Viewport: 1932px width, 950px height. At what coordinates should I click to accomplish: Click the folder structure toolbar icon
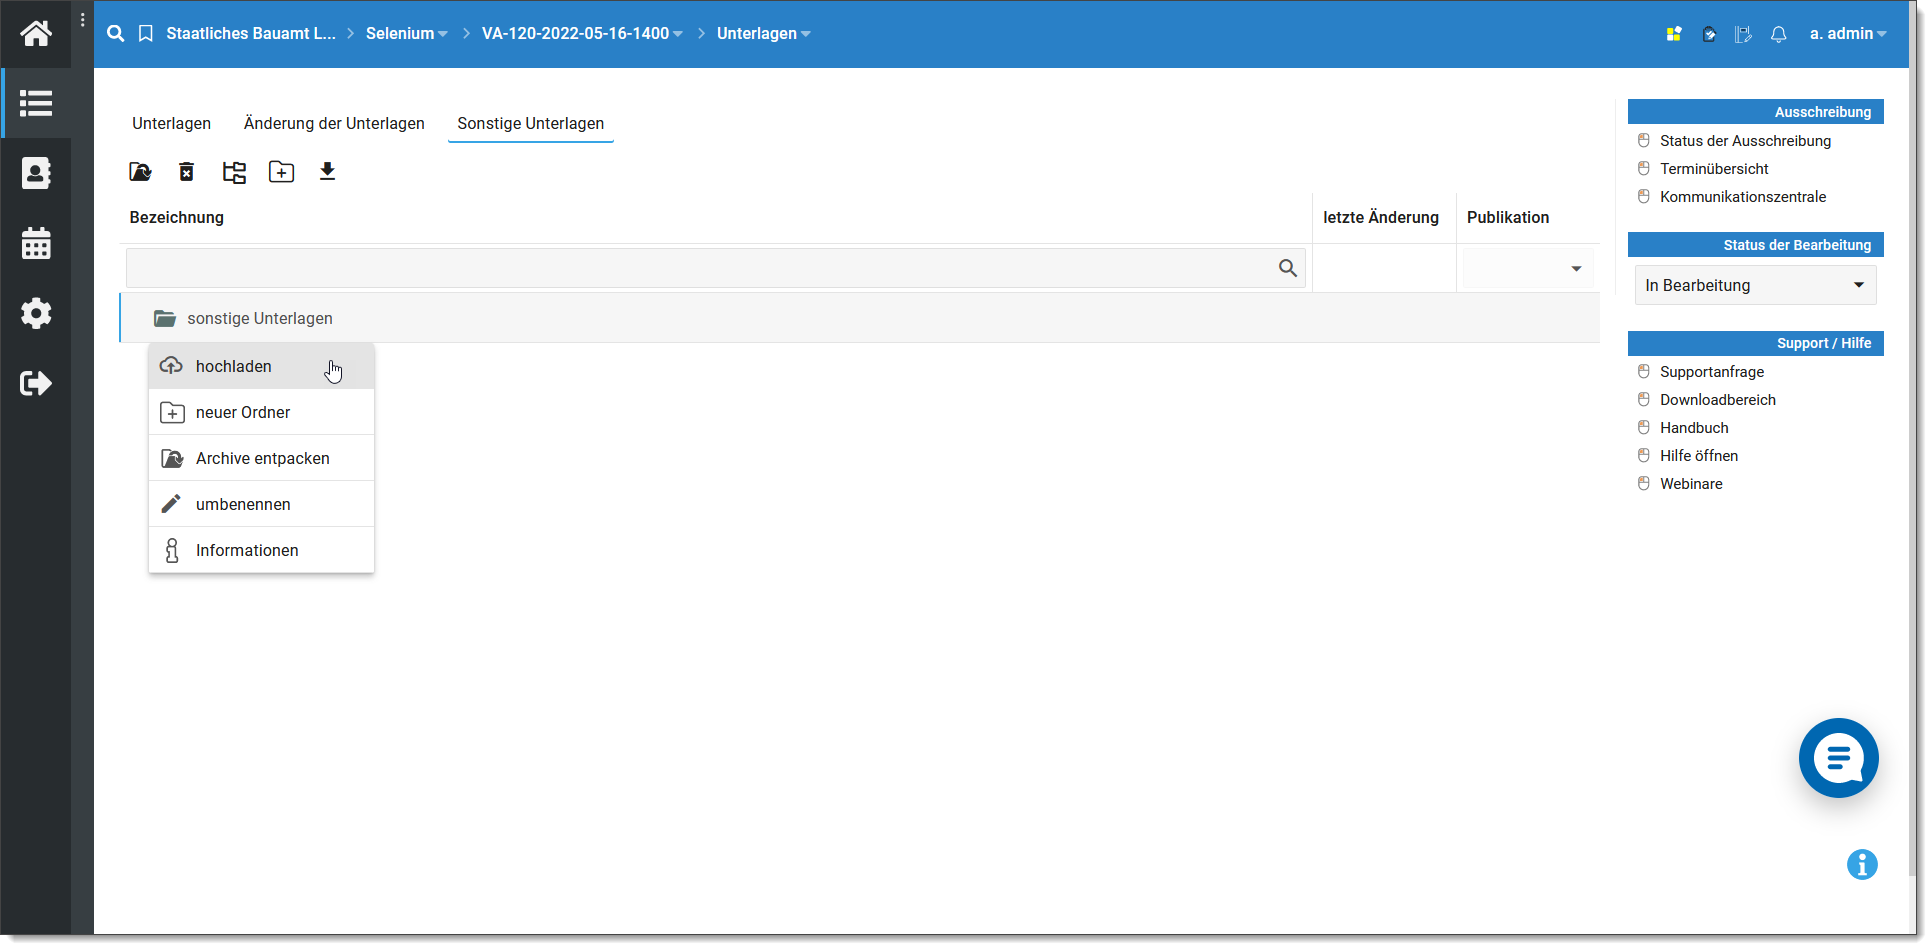[234, 172]
